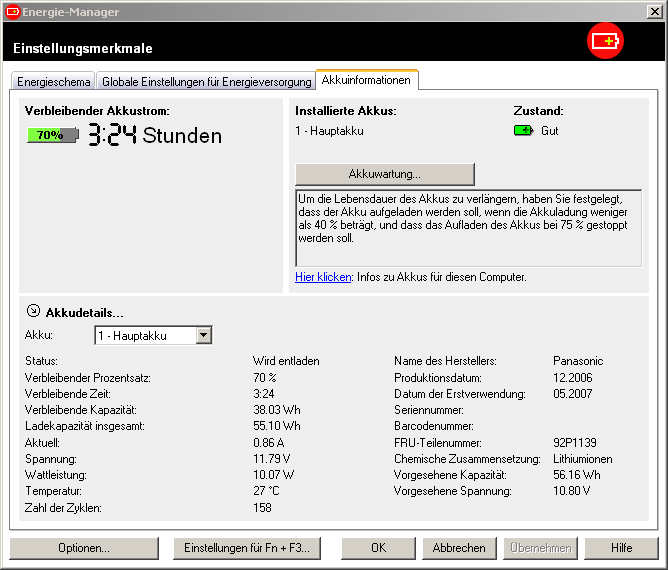Click the '05.2007' first use date
668x570 pixels.
coord(573,394)
